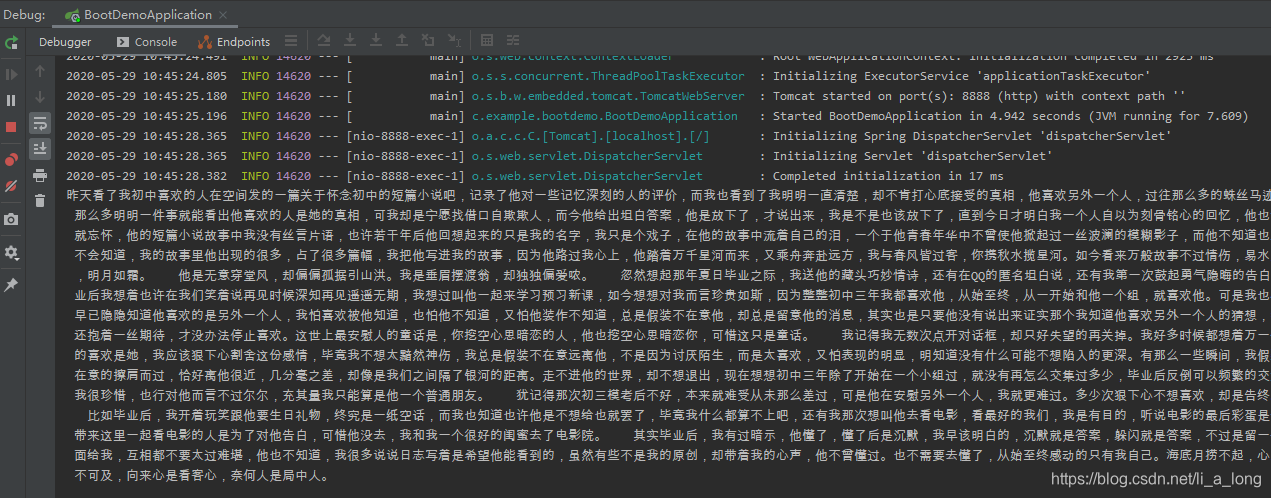This screenshot has height=498, width=1271.
Task: Click the Chinese text line starting '昨天看了我初中喜欢的人'
Action: (668, 197)
